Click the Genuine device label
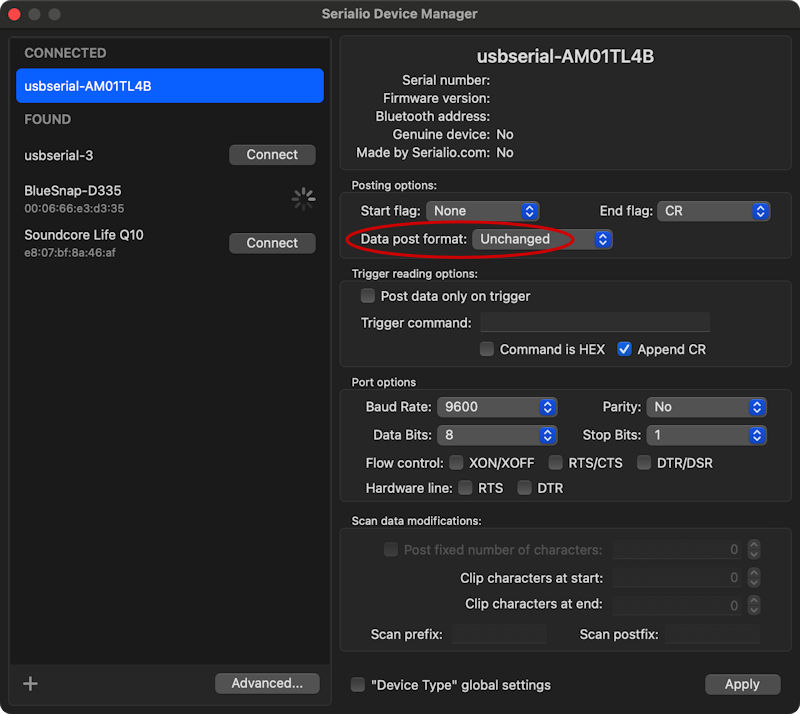 click(441, 134)
